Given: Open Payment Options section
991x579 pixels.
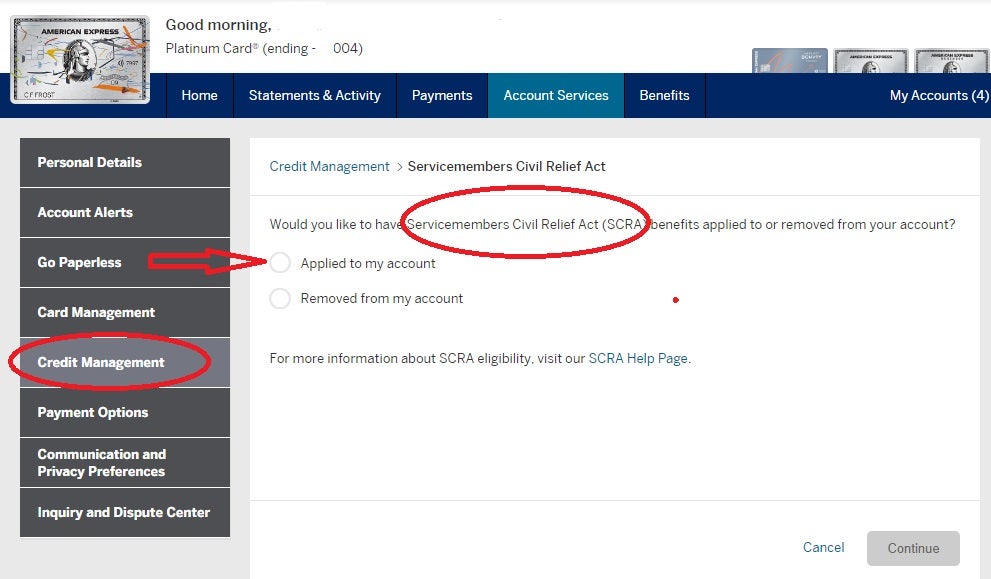Looking at the screenshot, I should [x=125, y=412].
